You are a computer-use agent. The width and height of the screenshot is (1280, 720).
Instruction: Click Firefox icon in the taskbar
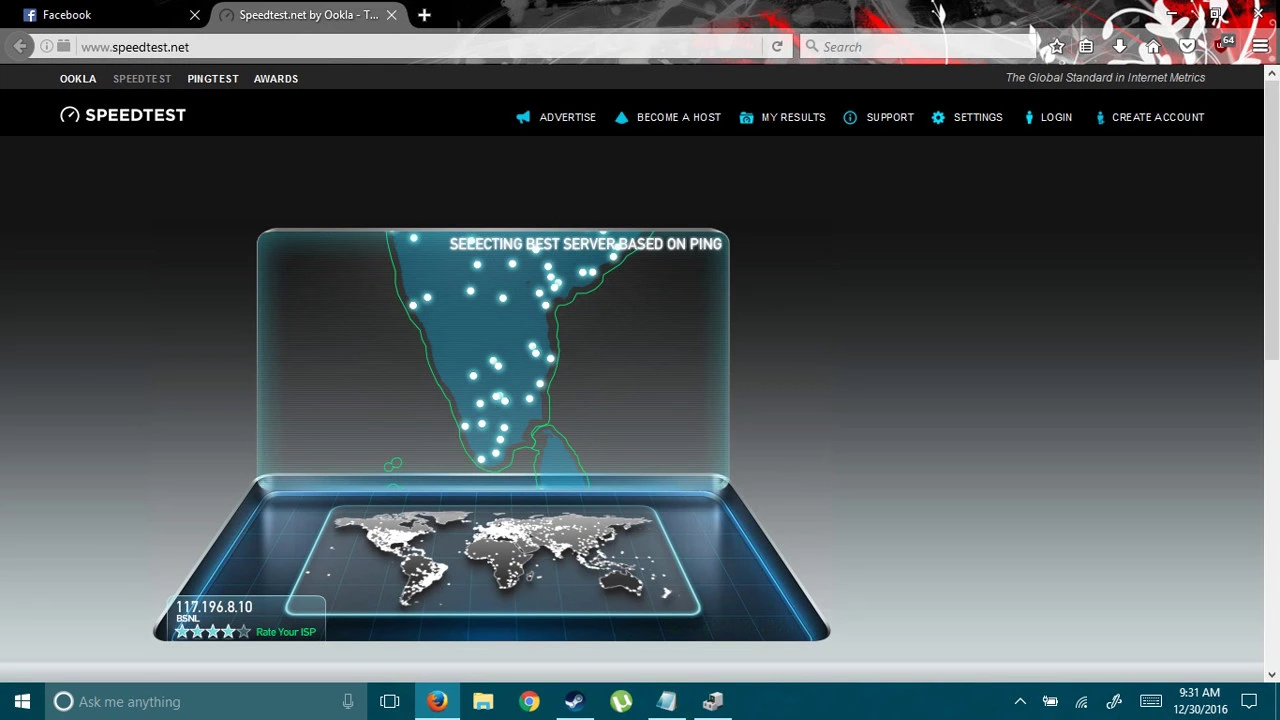tap(437, 701)
